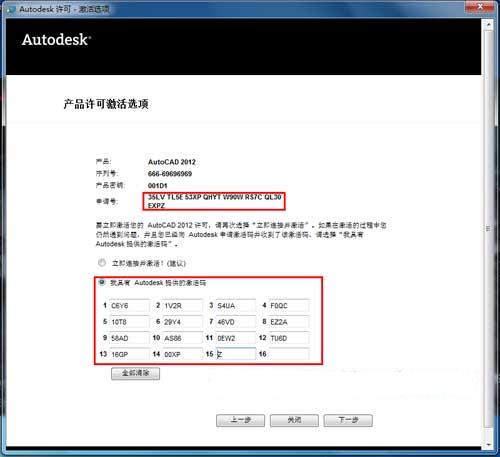Click the scrollbar up arrow

[489, 25]
